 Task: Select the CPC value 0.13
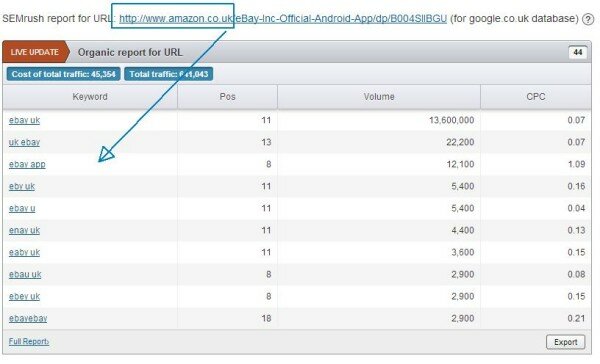click(576, 230)
